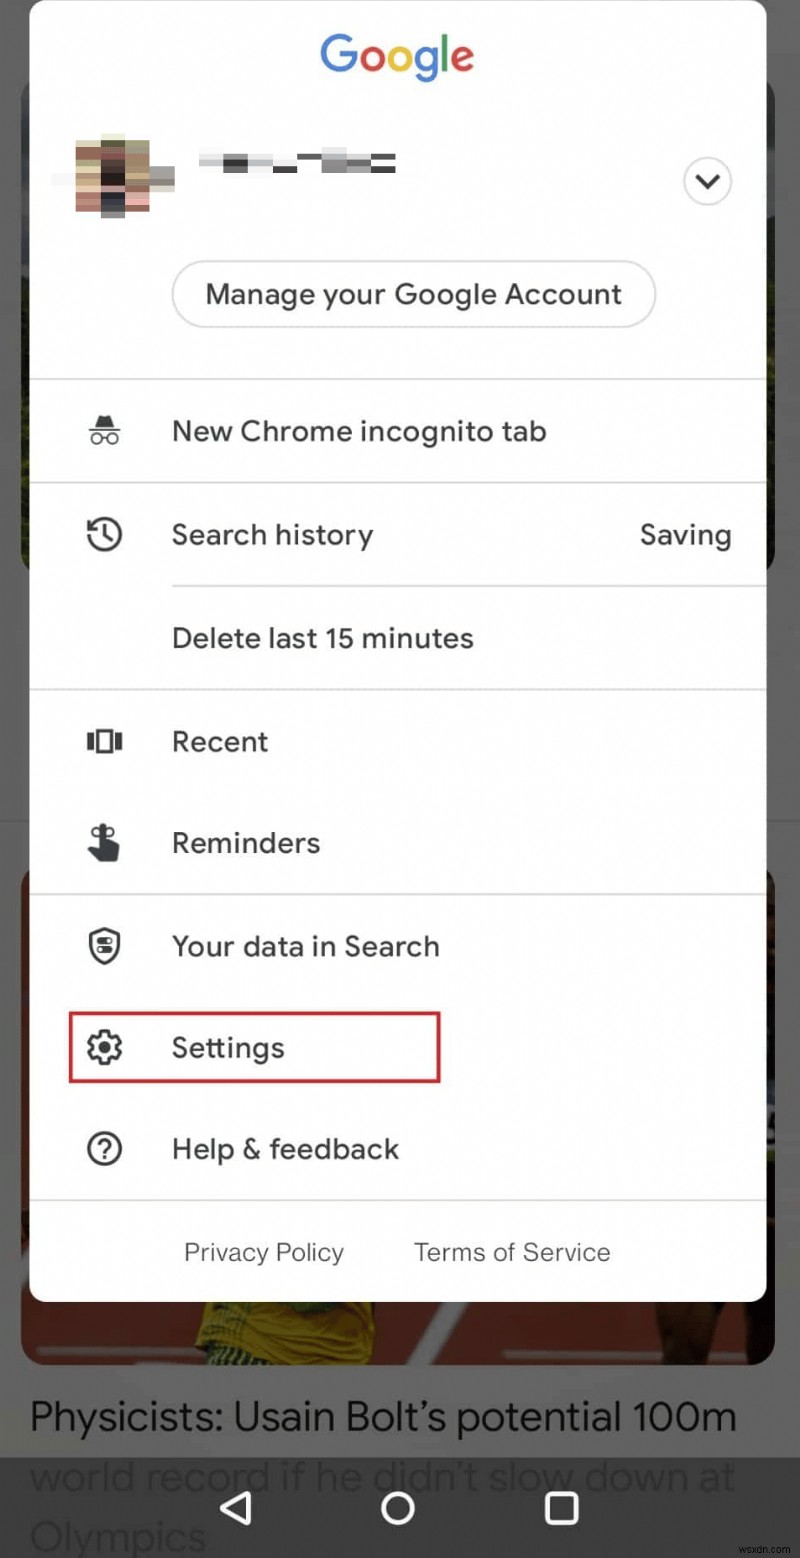Tap the Help & feedback question mark icon
Viewport: 800px width, 1558px height.
click(104, 1148)
